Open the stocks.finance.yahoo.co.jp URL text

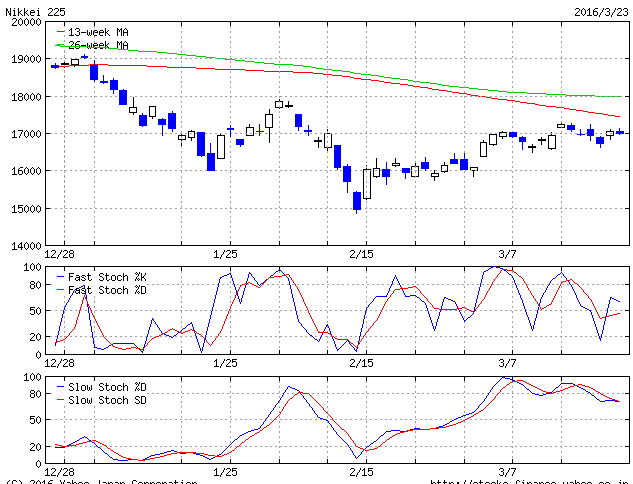[529, 482]
